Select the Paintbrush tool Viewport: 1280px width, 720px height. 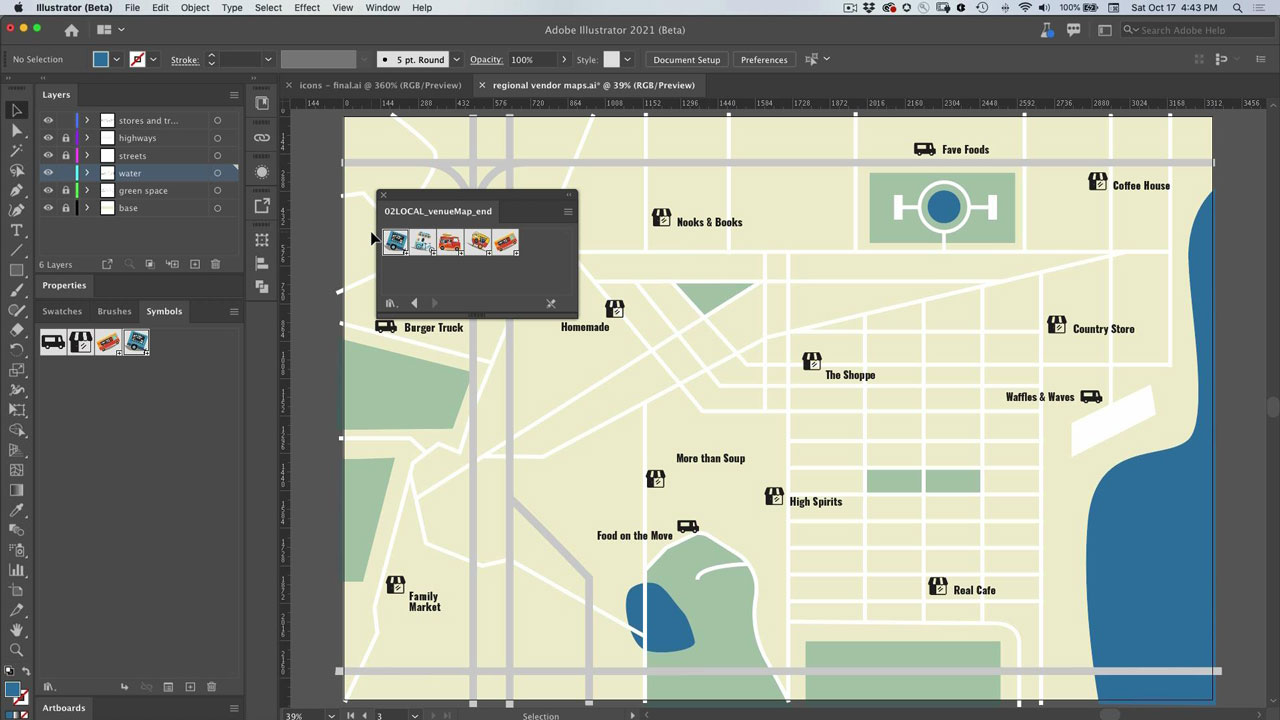click(17, 290)
